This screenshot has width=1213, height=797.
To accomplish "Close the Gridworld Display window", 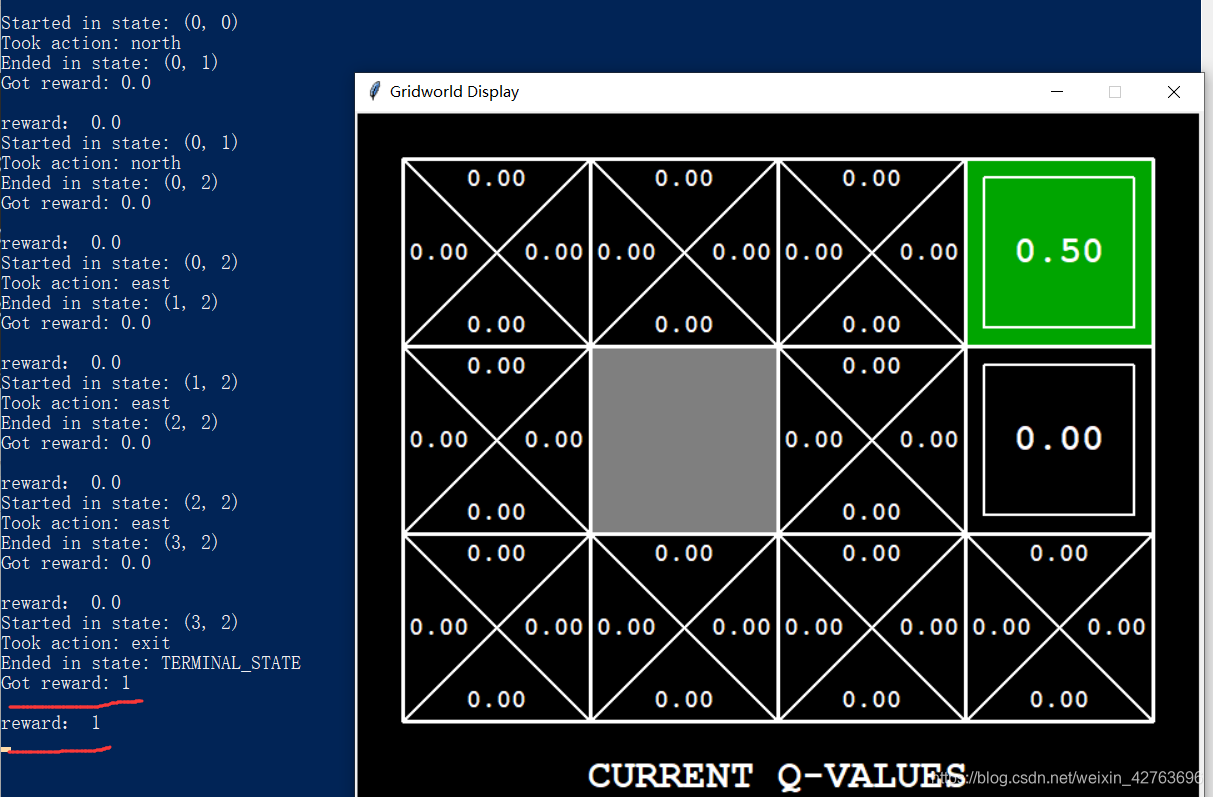I will click(1174, 92).
